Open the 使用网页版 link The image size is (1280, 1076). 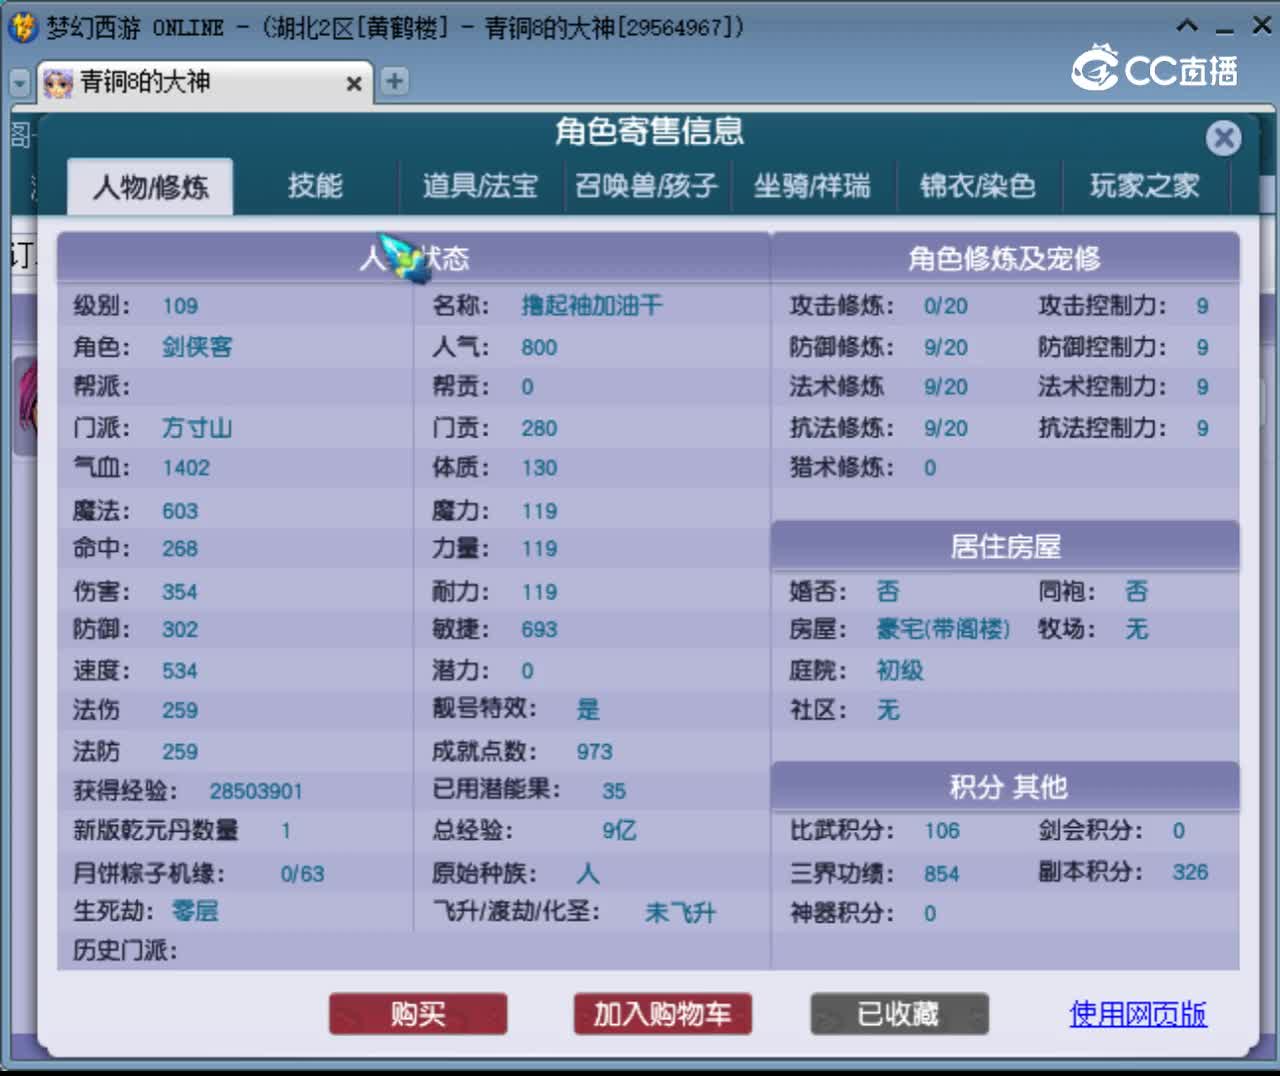click(1138, 1014)
